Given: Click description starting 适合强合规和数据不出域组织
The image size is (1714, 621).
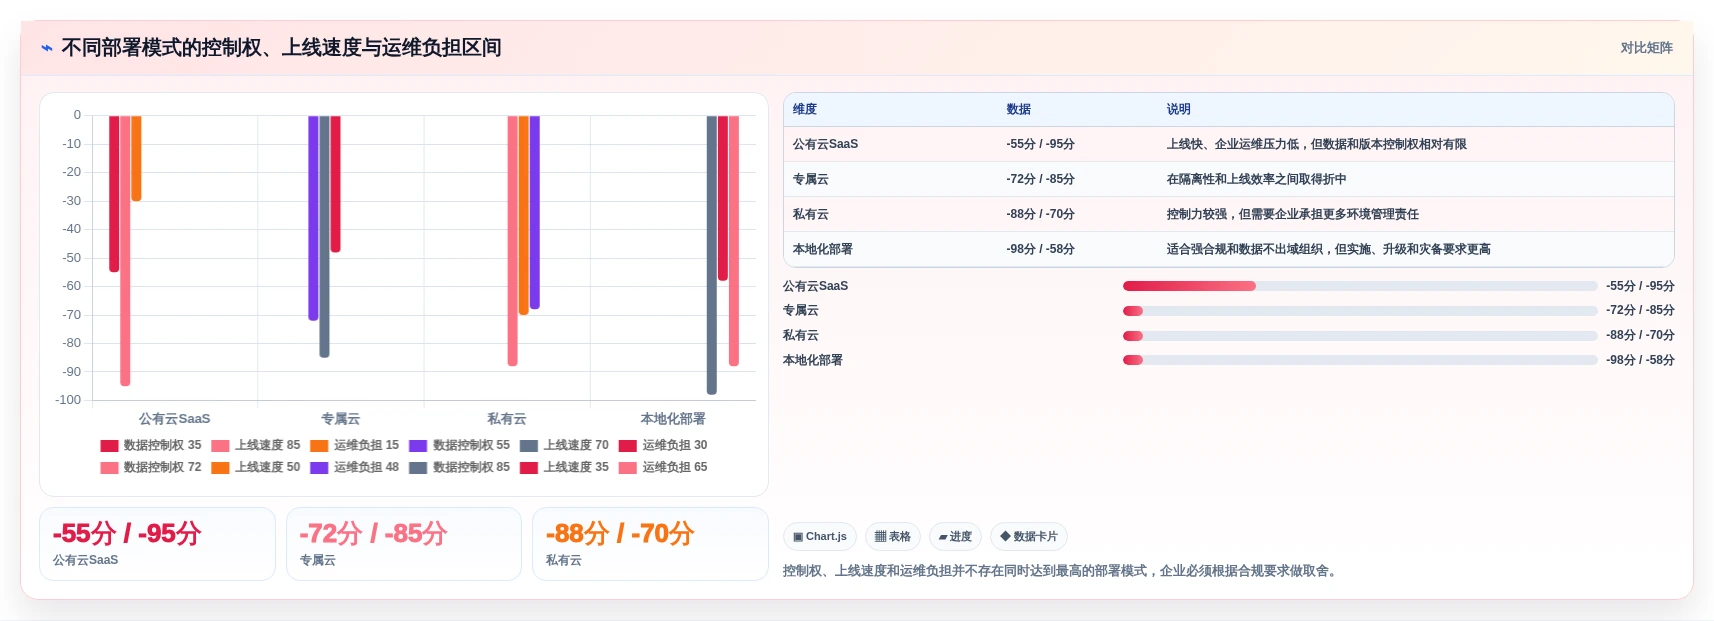Looking at the screenshot, I should pyautogui.click(x=1328, y=250).
